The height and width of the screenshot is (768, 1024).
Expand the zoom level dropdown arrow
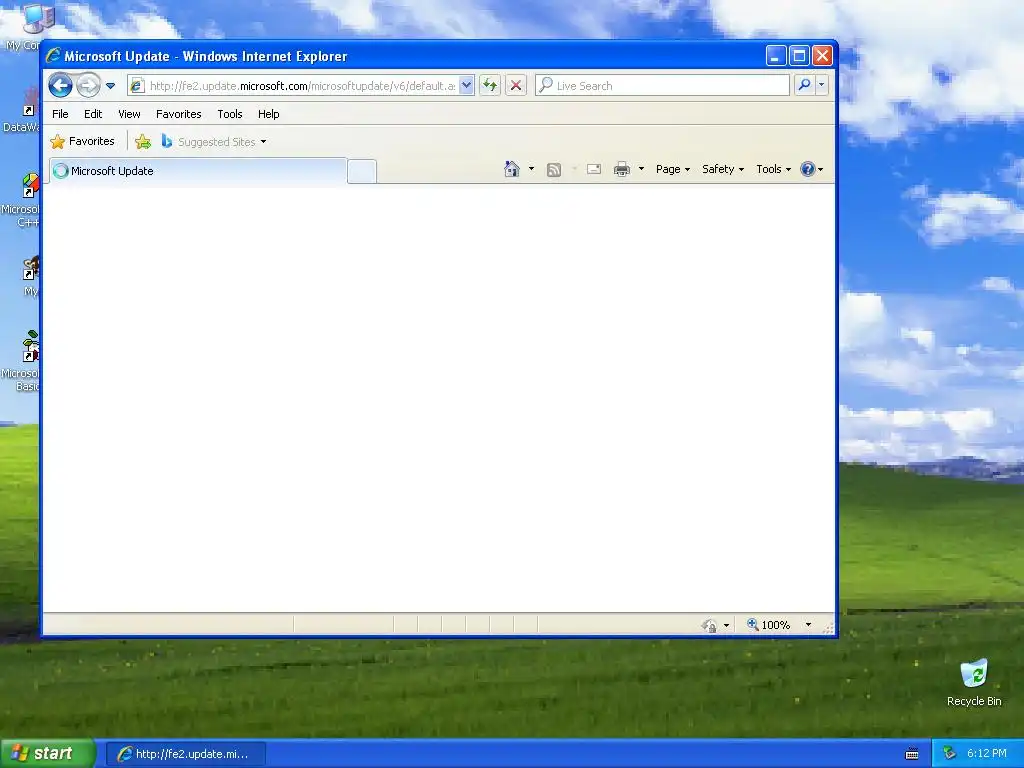coord(808,625)
